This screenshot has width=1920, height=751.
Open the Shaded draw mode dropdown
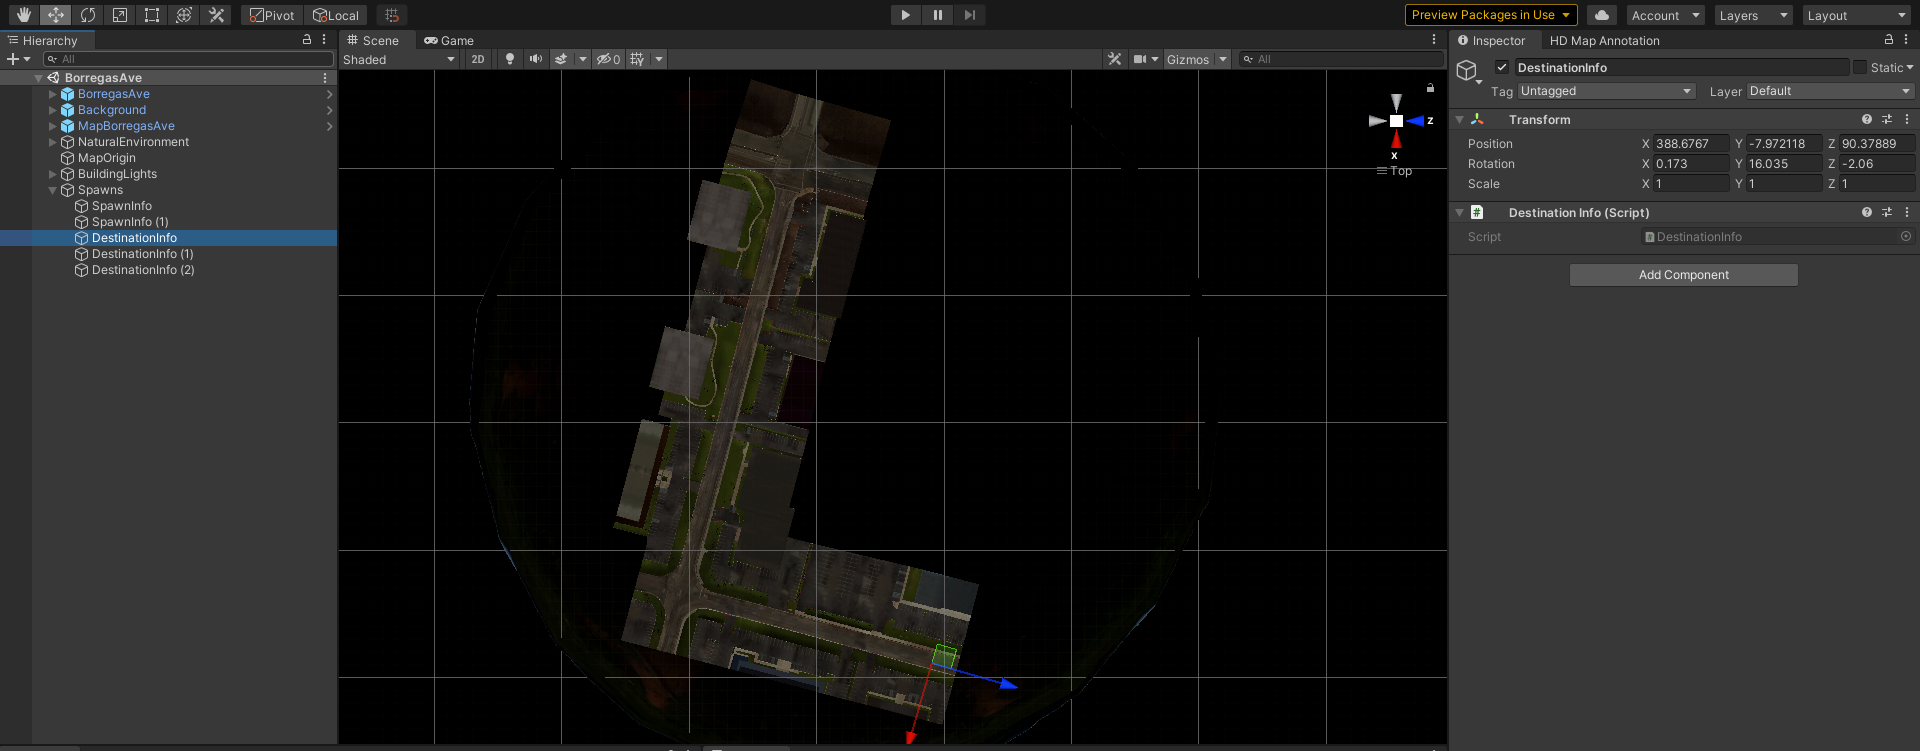click(x=399, y=59)
